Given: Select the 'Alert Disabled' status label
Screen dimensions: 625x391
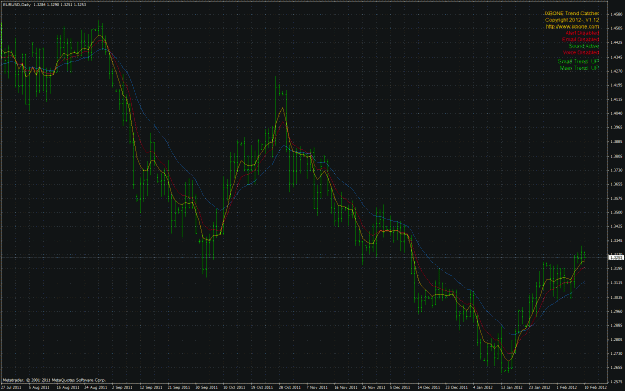Looking at the screenshot, I should [582, 33].
